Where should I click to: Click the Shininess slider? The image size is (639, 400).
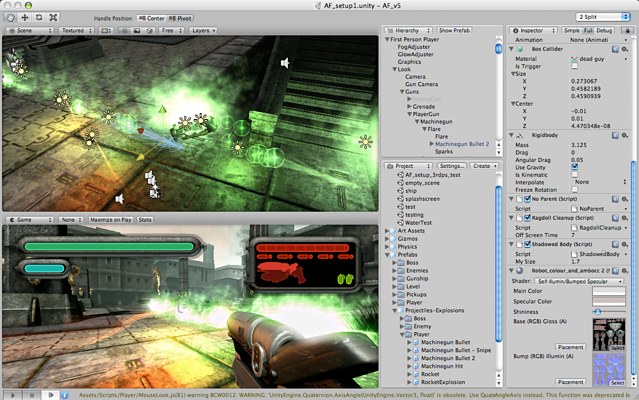(x=608, y=312)
